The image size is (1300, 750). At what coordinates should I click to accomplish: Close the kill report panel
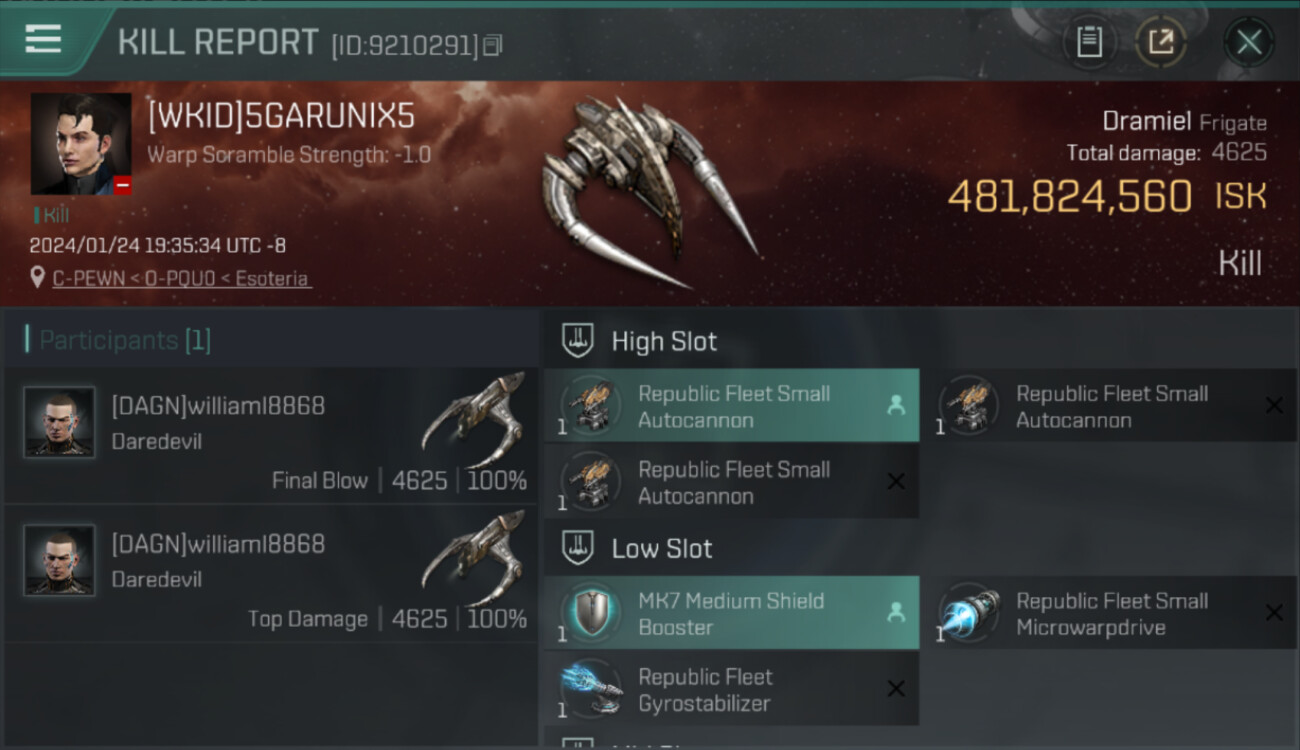[x=1248, y=42]
